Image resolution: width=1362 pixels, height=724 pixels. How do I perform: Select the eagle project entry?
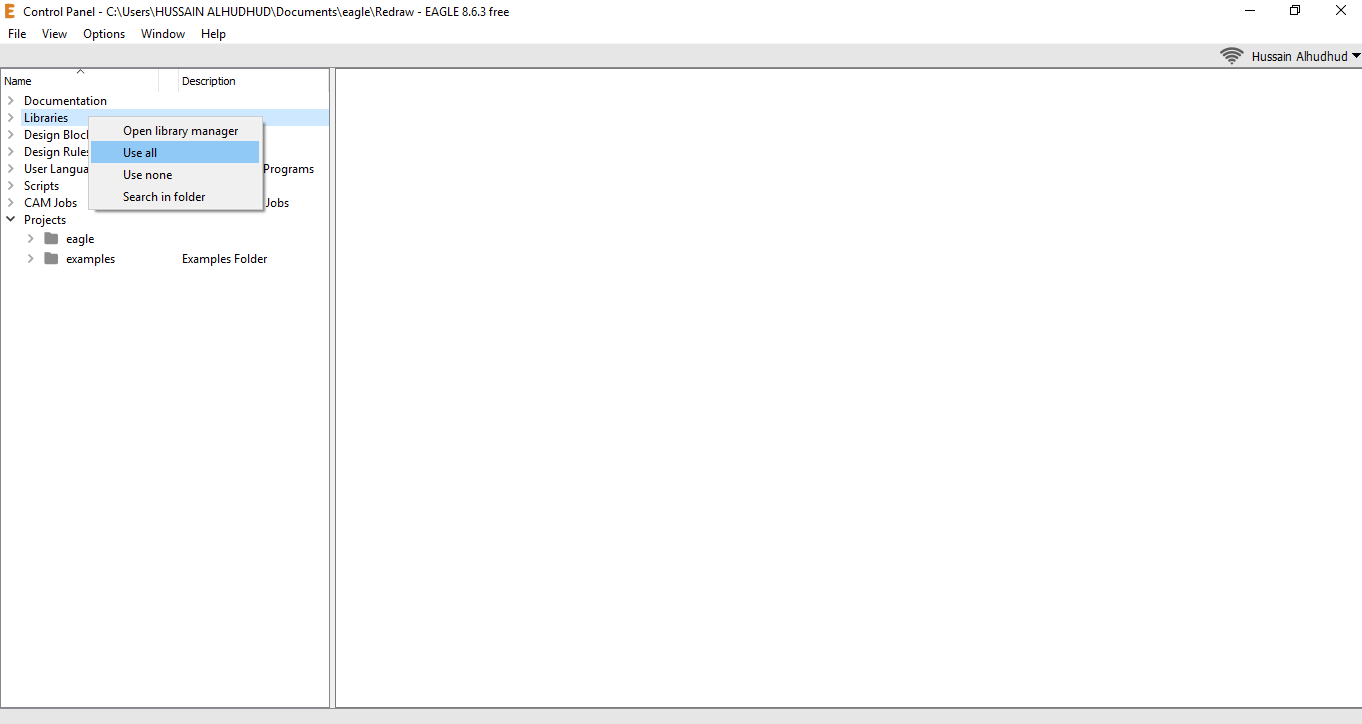80,239
